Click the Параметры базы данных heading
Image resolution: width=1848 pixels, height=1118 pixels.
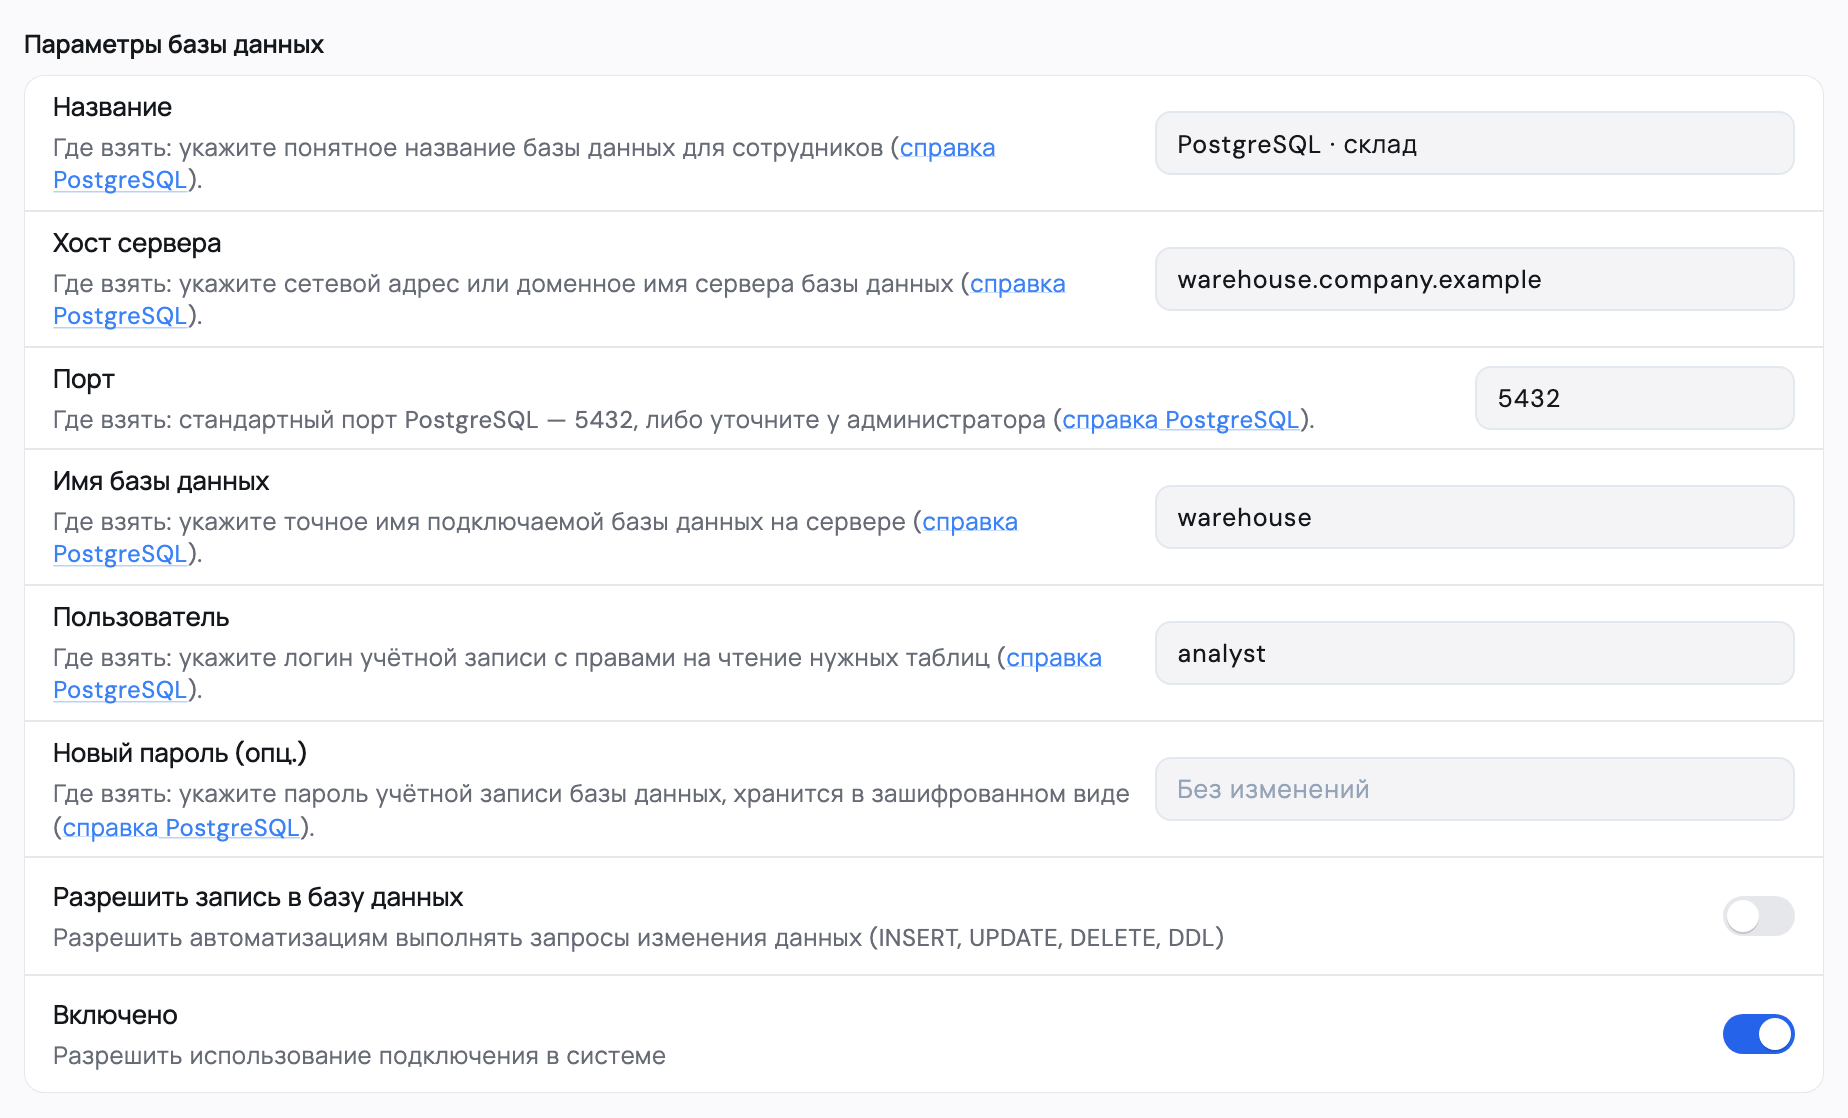point(174,45)
